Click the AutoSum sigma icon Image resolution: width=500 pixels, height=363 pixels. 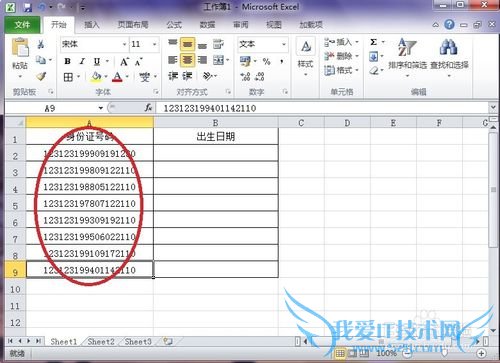coord(374,42)
